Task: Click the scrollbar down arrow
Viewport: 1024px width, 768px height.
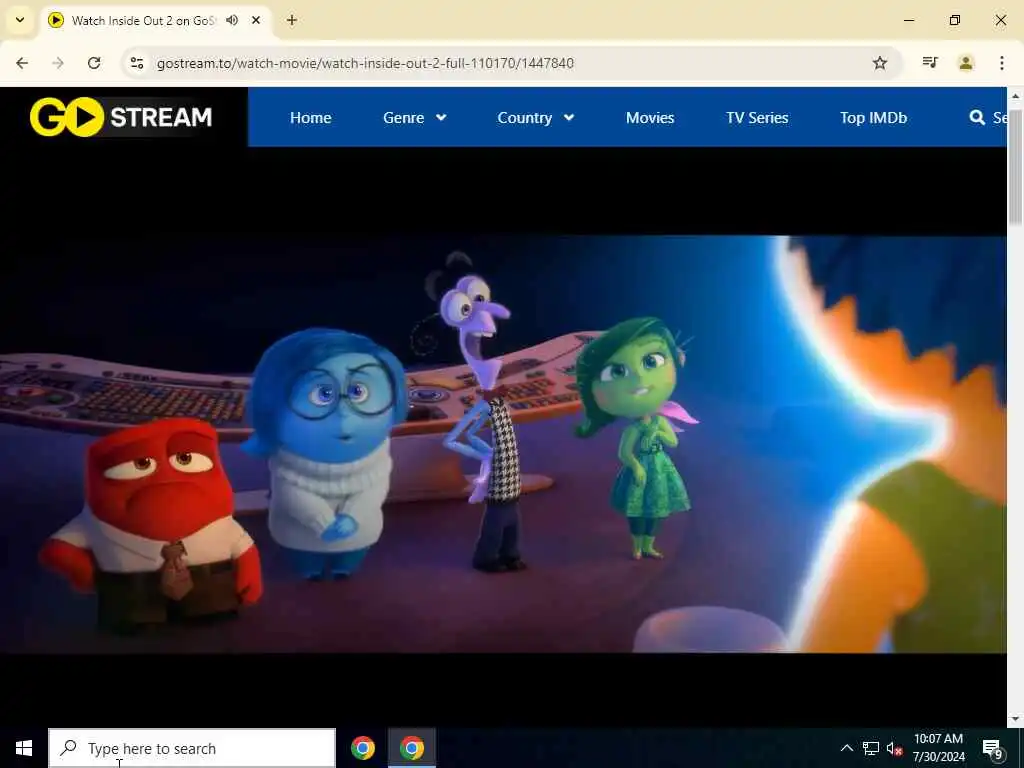Action: (x=1016, y=718)
